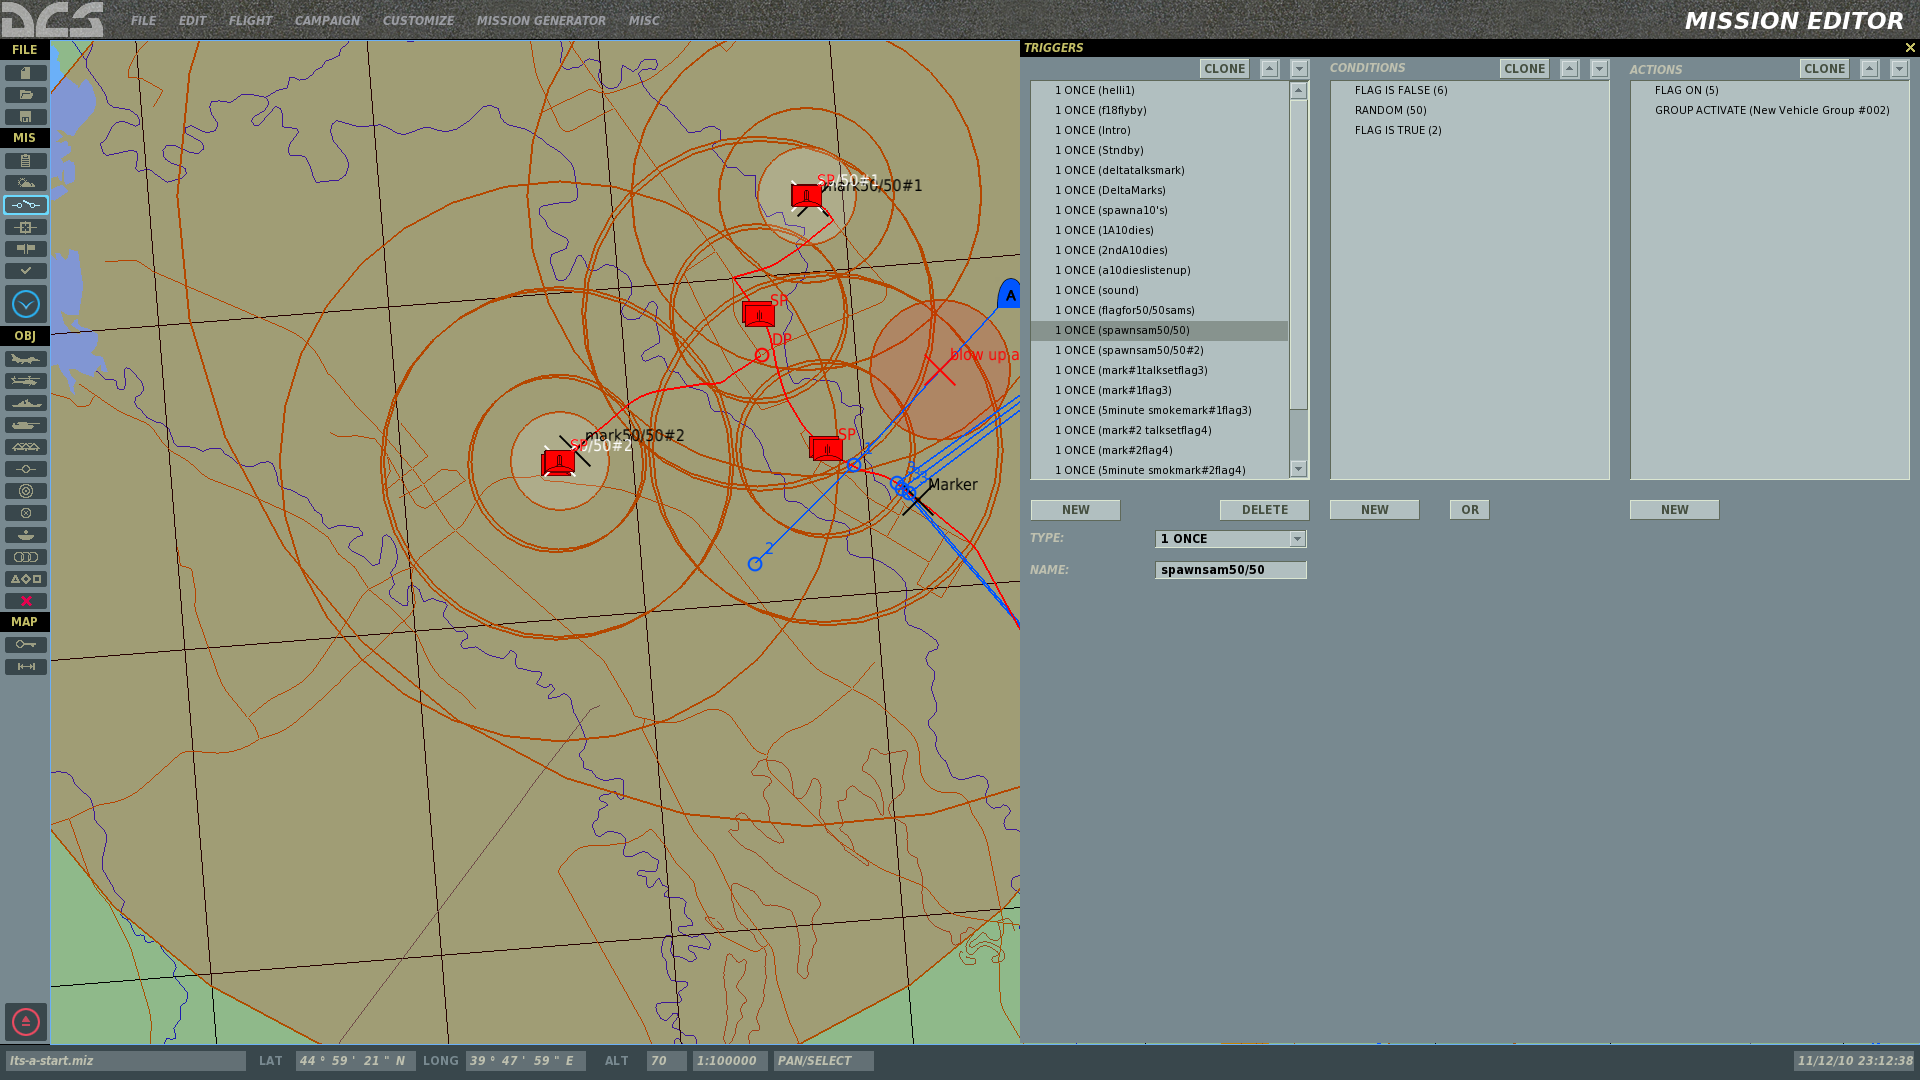Open the blue clock mission time icon
This screenshot has width=1920, height=1080.
click(x=26, y=304)
